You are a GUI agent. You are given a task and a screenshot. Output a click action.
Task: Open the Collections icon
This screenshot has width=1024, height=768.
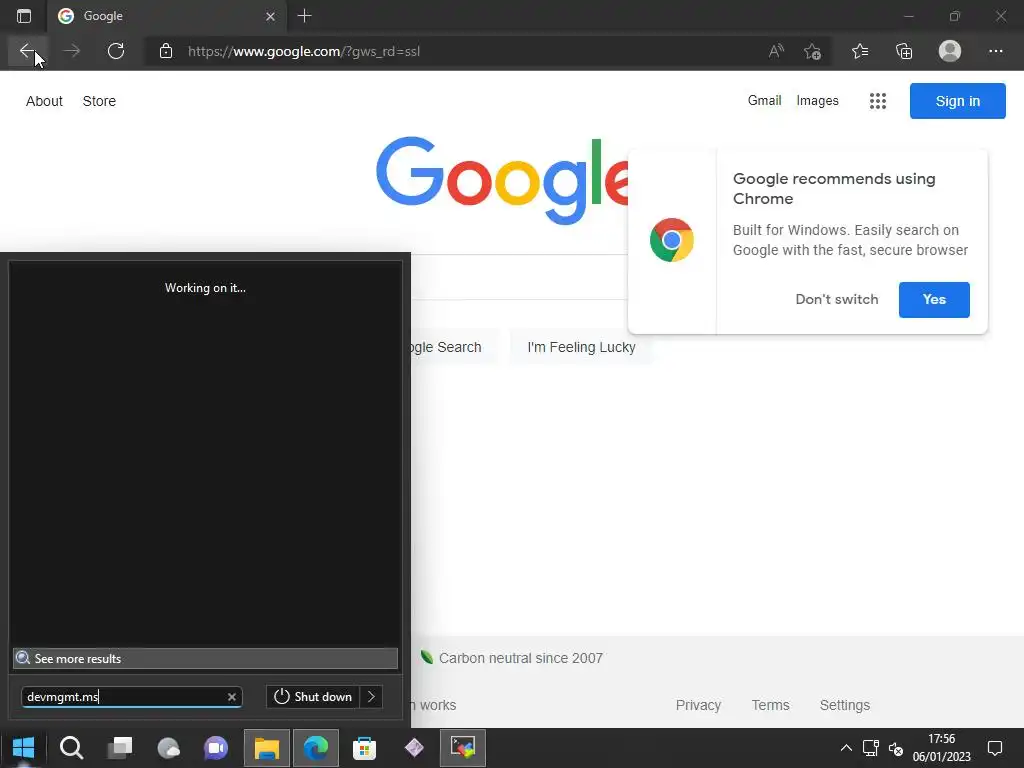click(x=904, y=51)
